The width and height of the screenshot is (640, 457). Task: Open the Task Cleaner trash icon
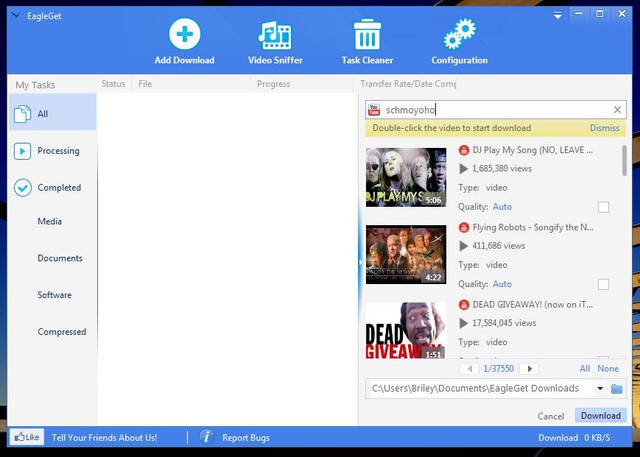click(367, 34)
